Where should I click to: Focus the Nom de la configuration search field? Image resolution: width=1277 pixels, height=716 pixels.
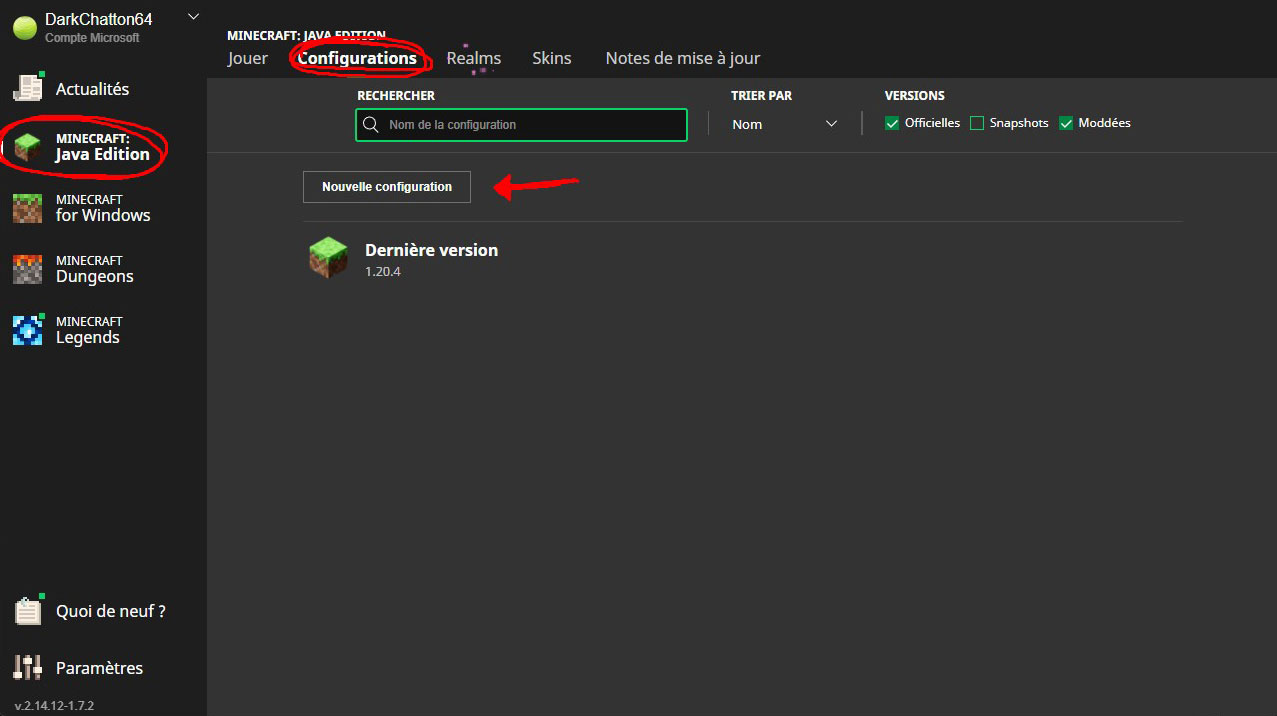(521, 125)
